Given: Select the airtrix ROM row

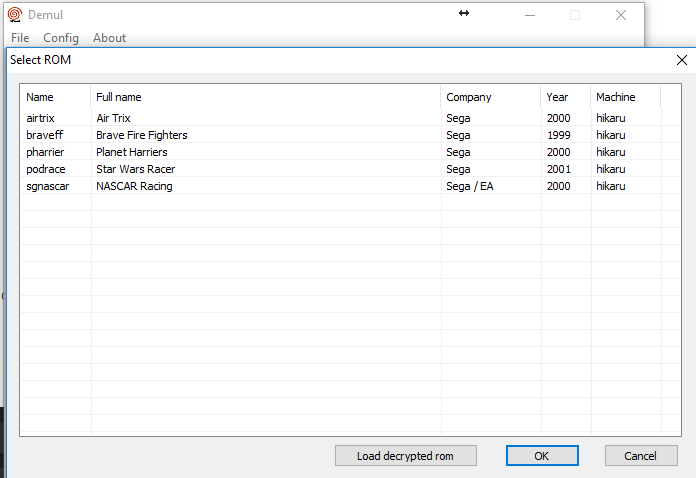Looking at the screenshot, I should pyautogui.click(x=350, y=118).
